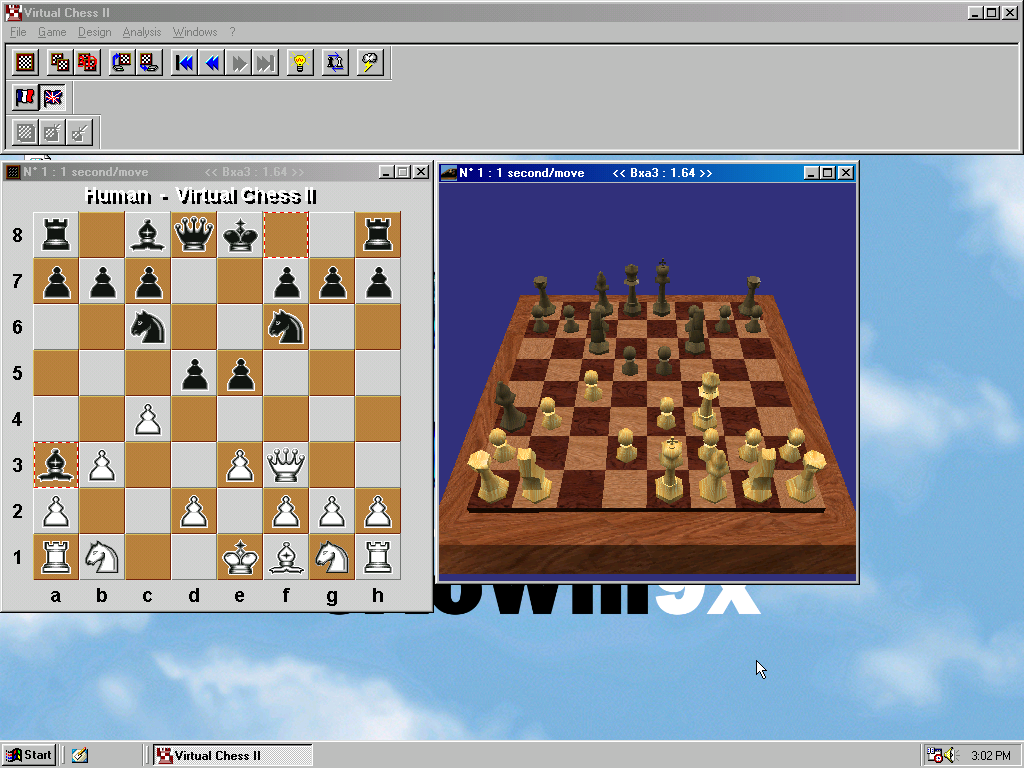Viewport: 1024px width, 768px height.
Task: Click the double-chessboard toolbar icon
Action: (59, 63)
